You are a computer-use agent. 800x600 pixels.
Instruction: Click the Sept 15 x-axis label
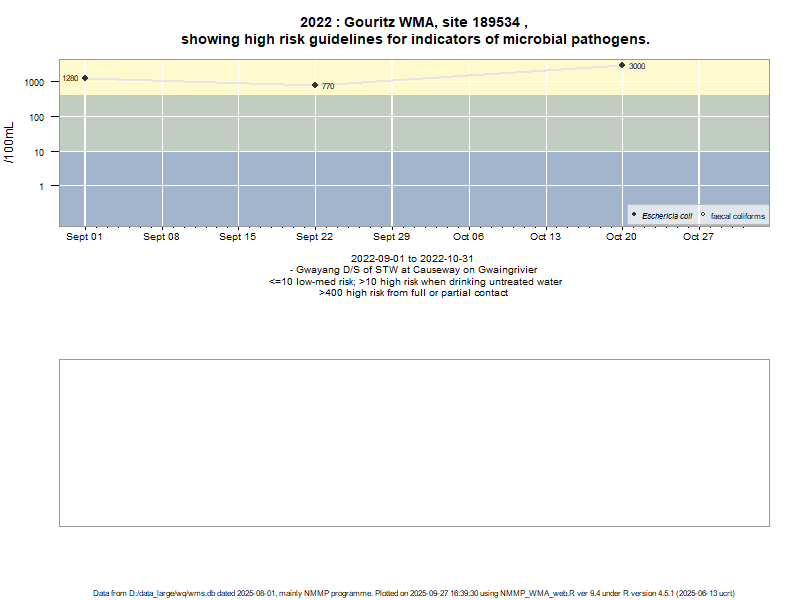click(x=238, y=237)
